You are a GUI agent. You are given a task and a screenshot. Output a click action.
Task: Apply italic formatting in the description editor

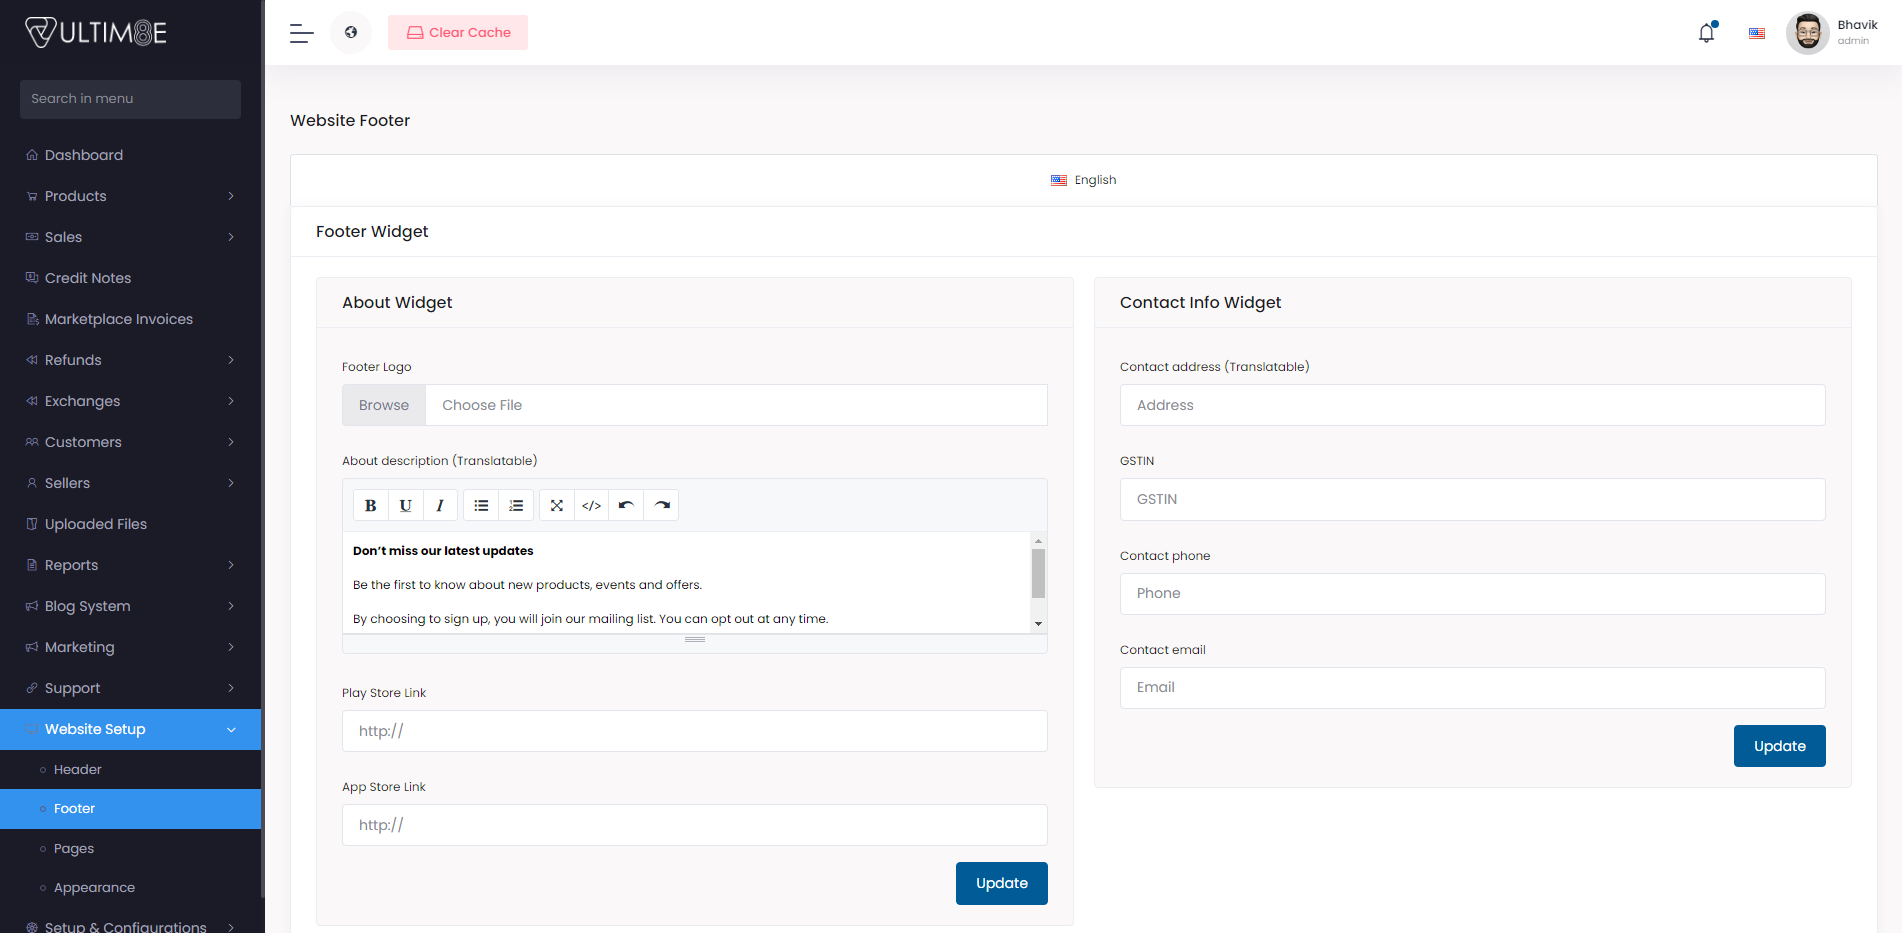[440, 505]
